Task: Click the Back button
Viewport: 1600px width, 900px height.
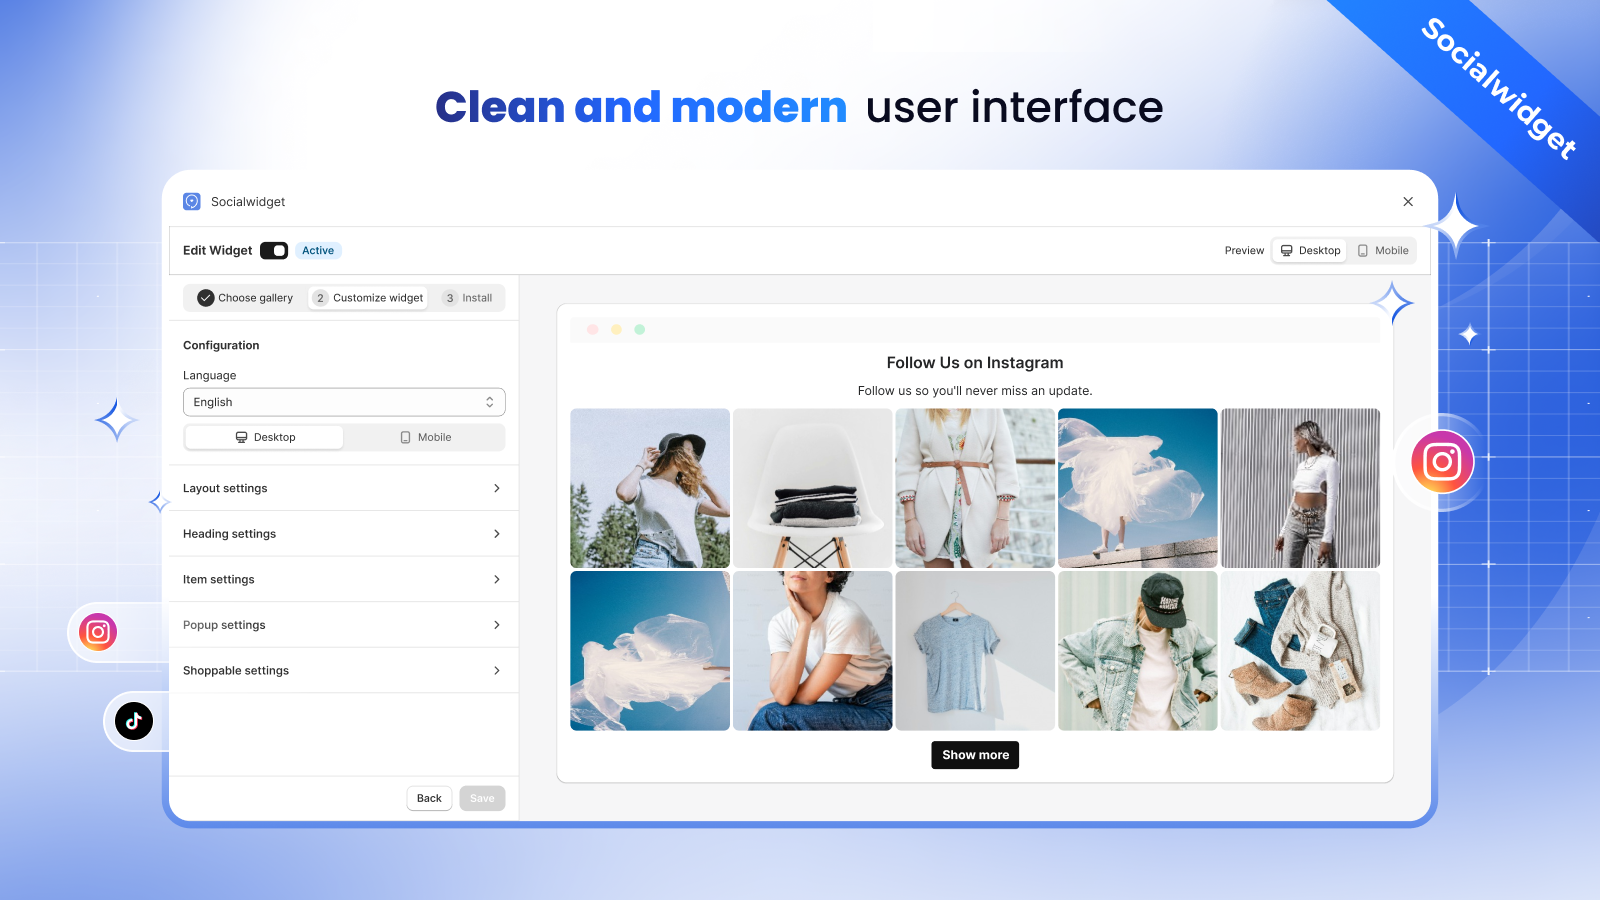Action: (x=429, y=798)
